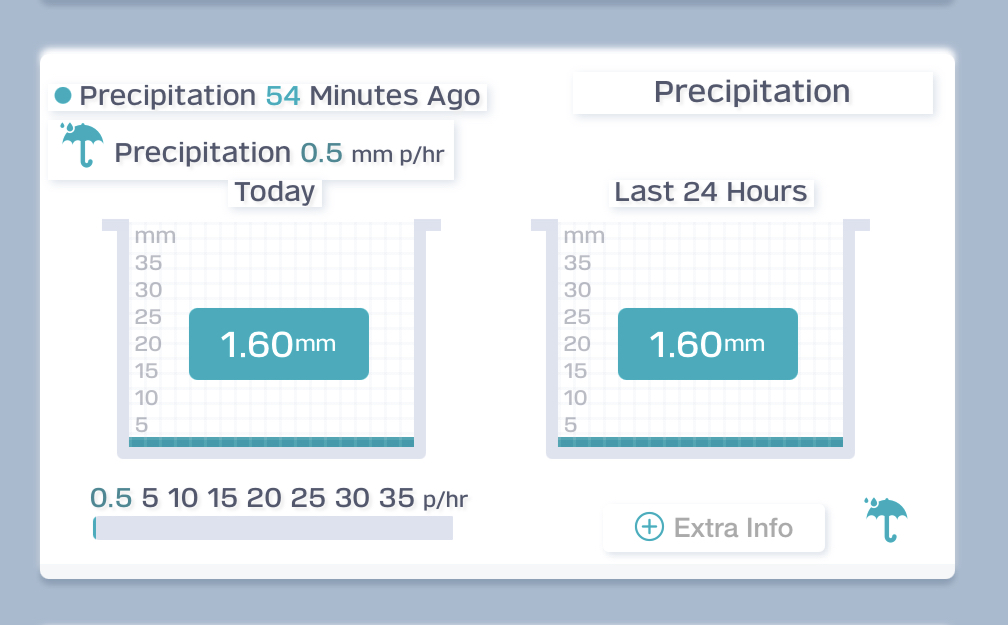Click the Last 24 Hours heading
This screenshot has width=1008, height=625.
[x=711, y=191]
